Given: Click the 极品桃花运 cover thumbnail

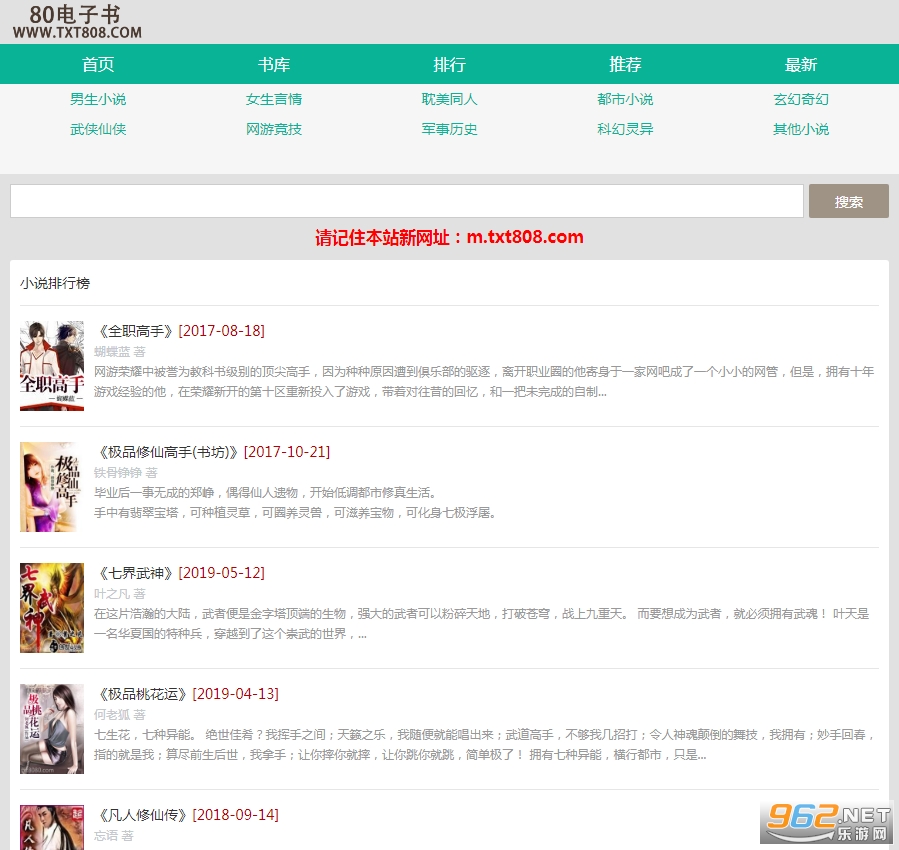Looking at the screenshot, I should (52, 728).
